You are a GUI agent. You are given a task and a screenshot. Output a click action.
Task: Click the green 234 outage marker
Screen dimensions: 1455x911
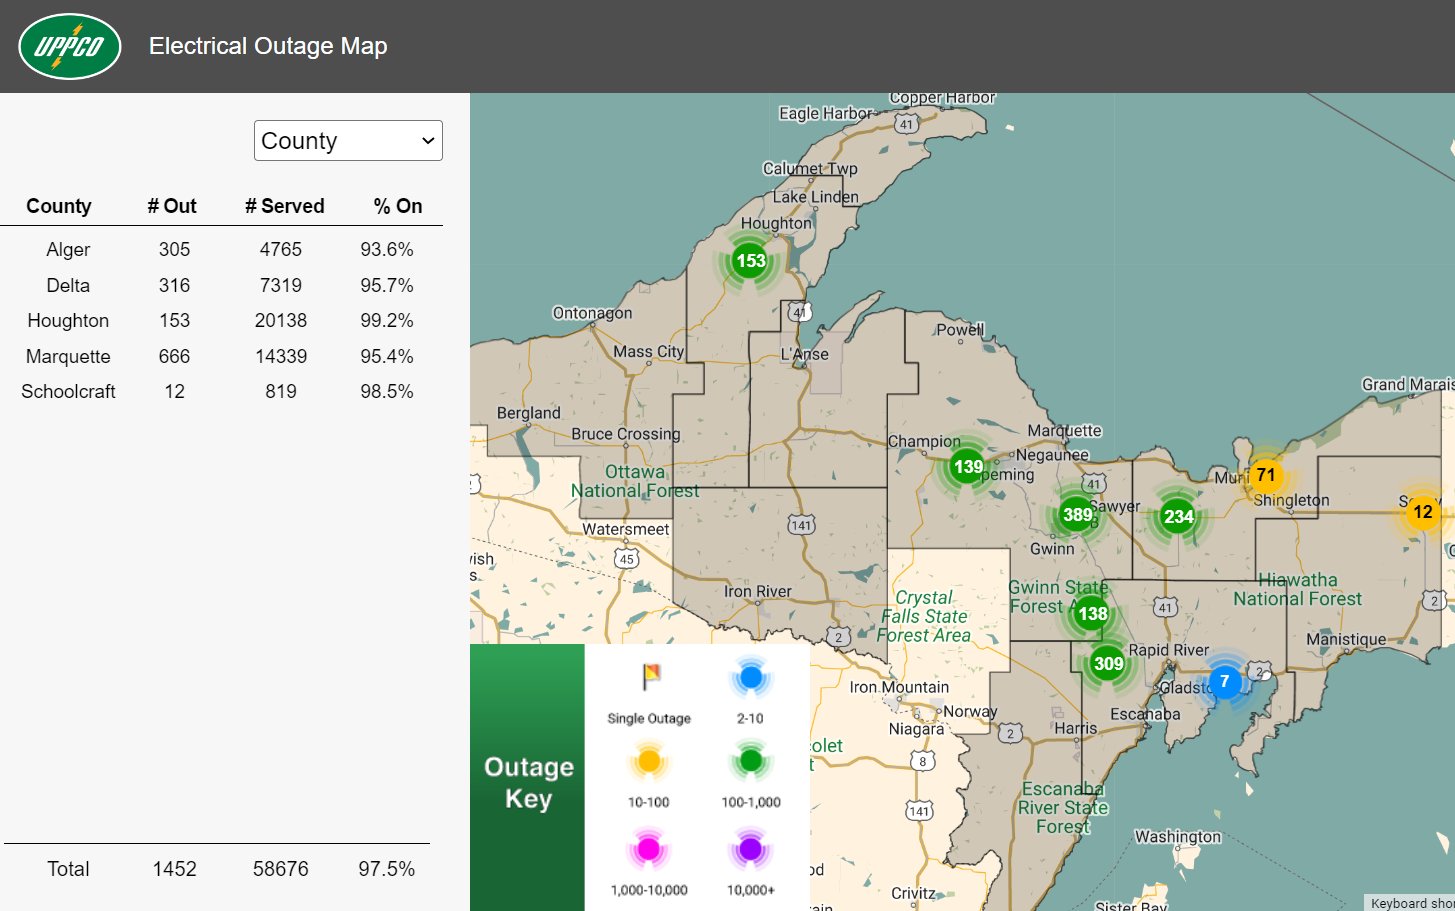point(1178,516)
